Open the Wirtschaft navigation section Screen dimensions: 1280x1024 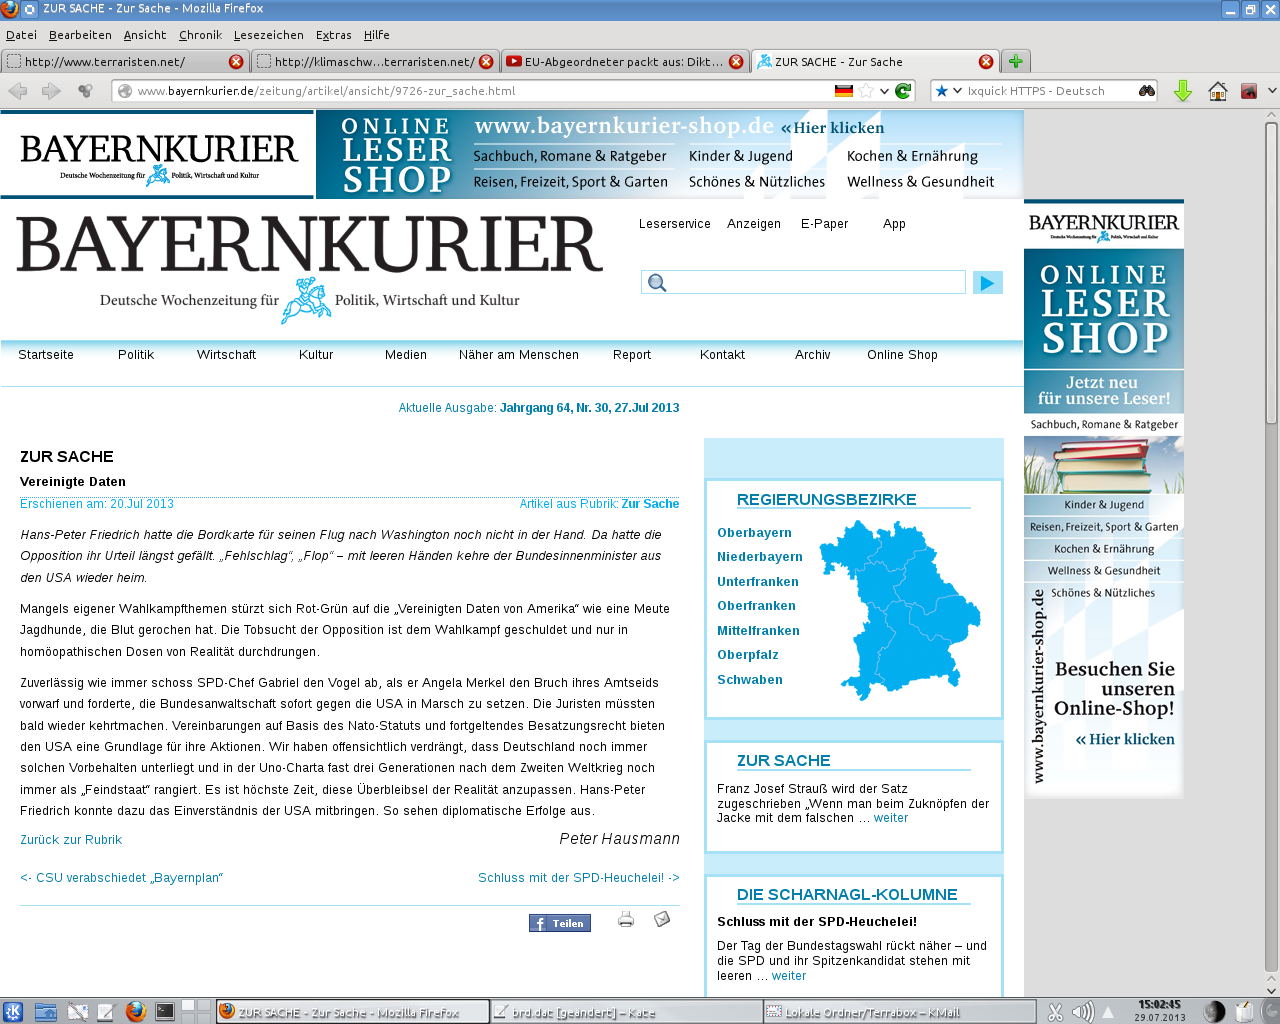[226, 355]
